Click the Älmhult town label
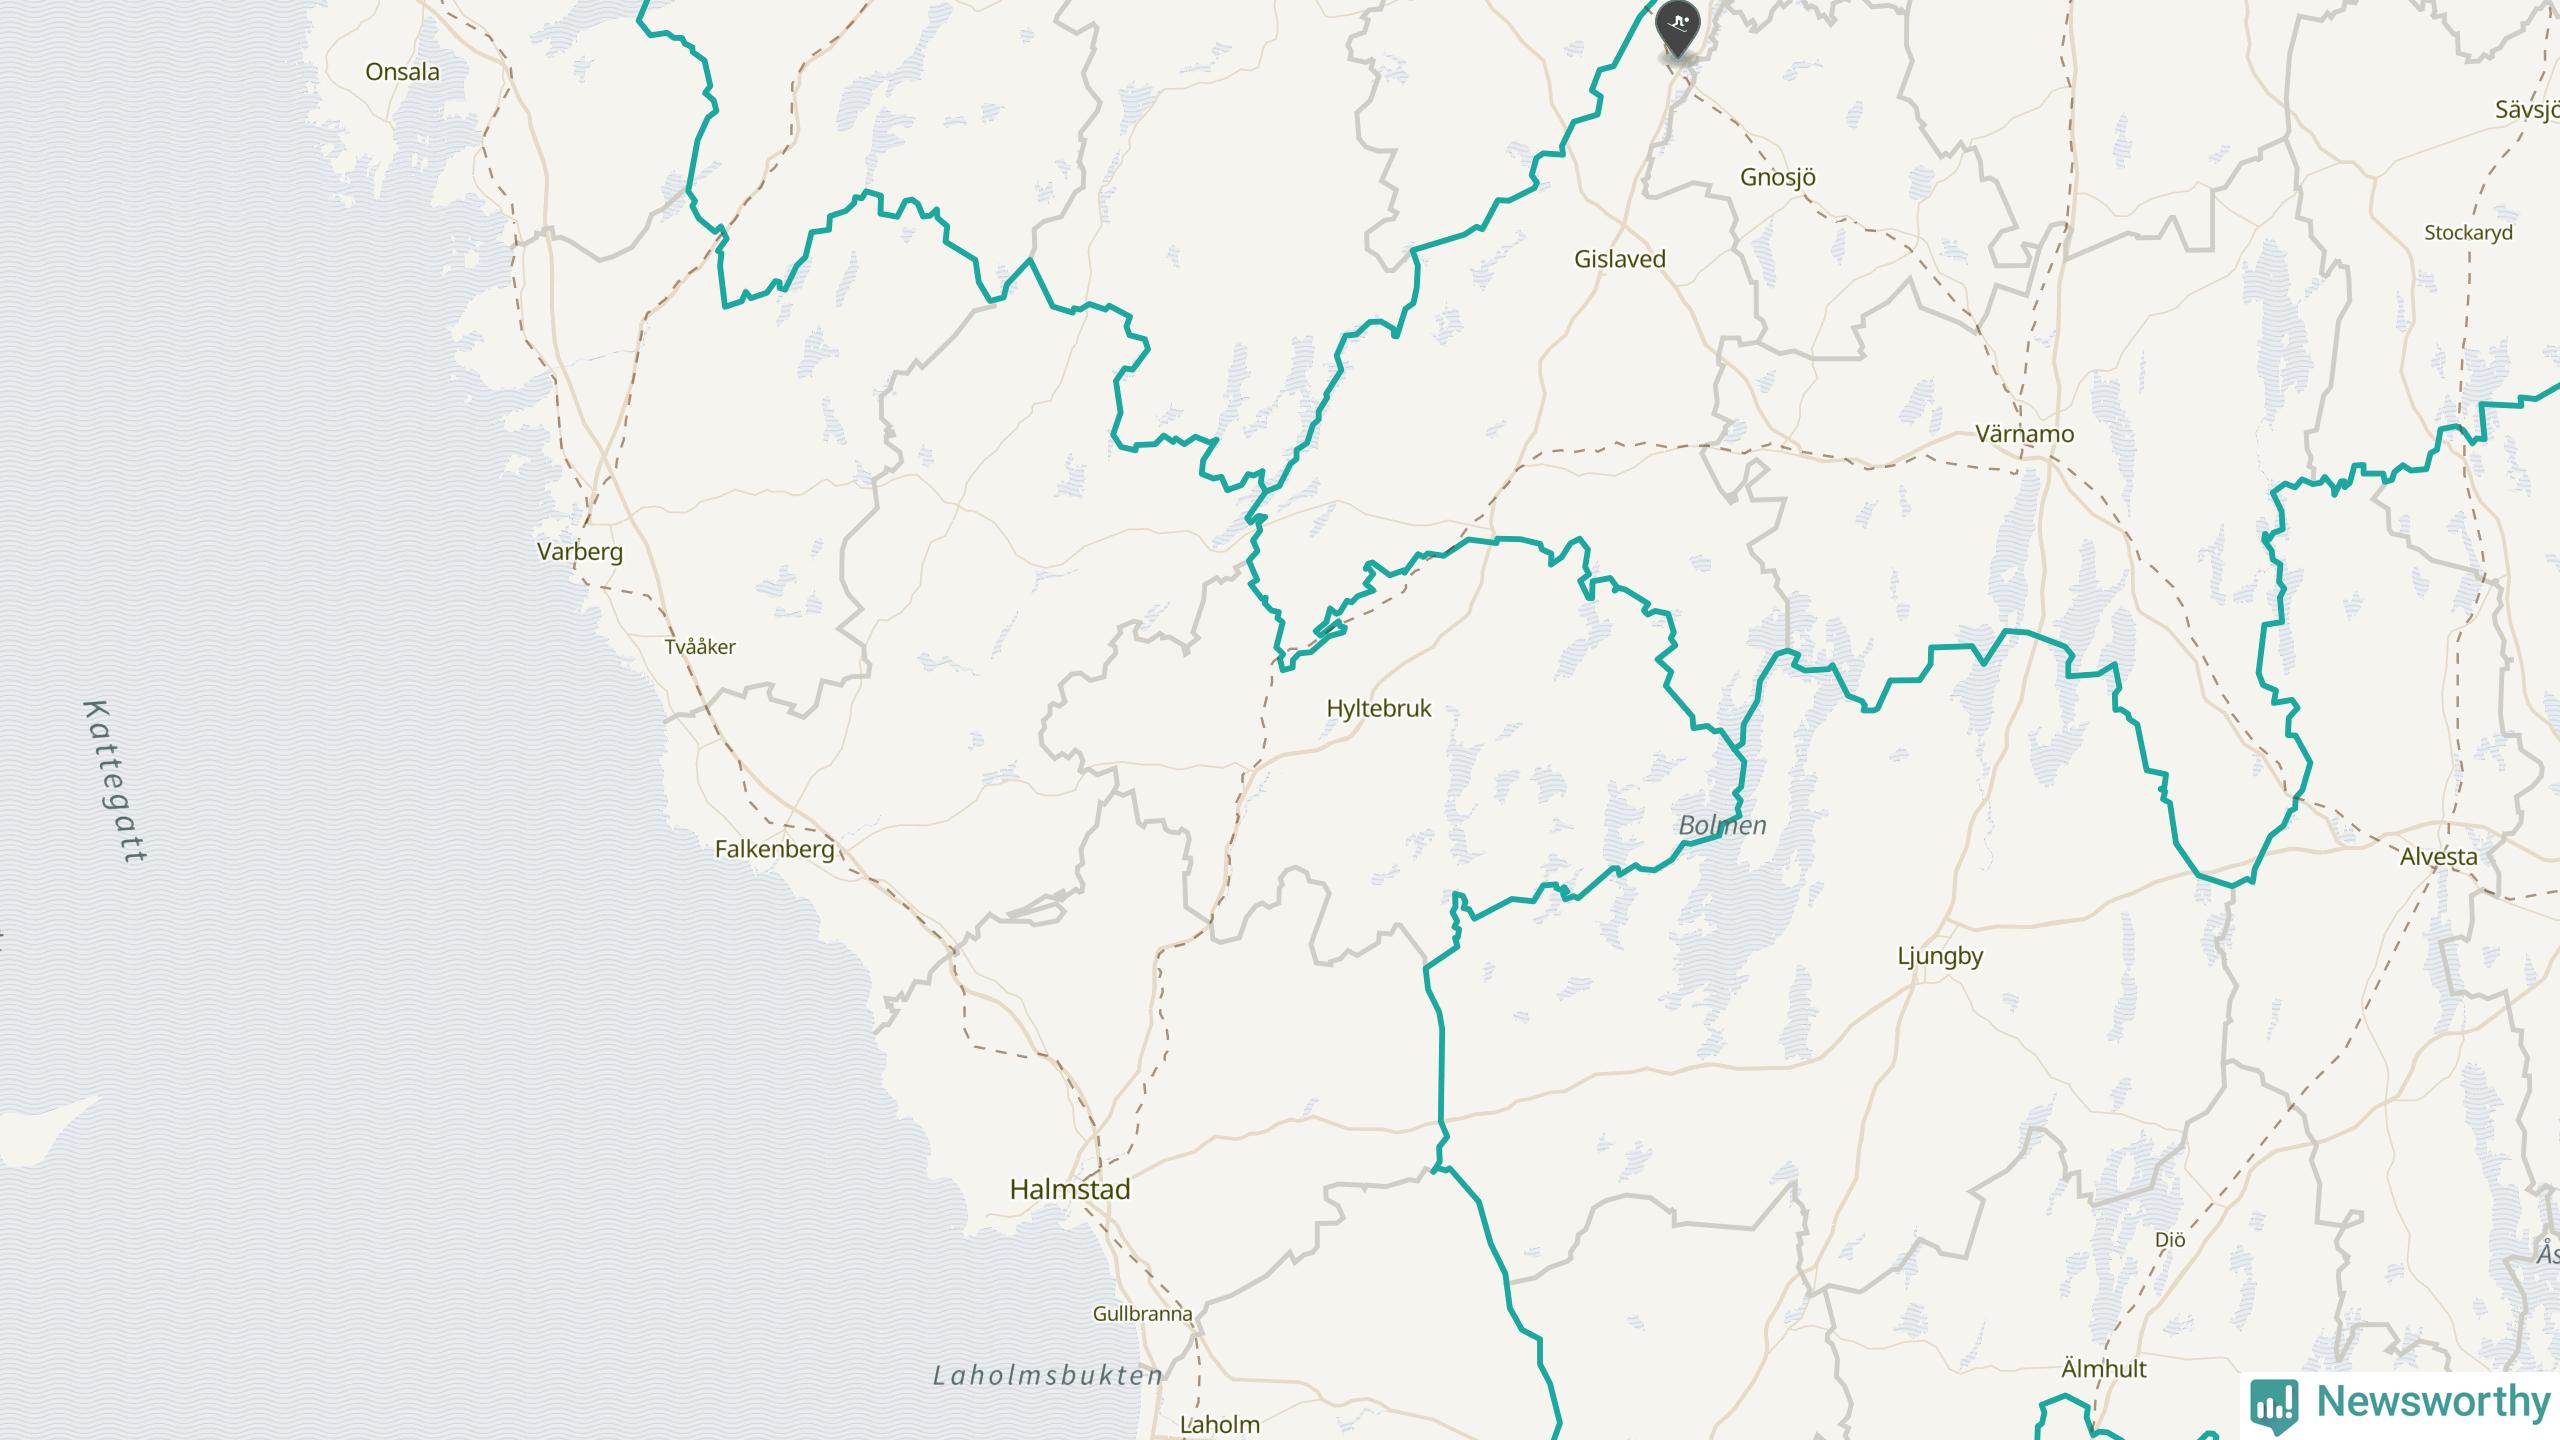This screenshot has height=1440, width=2560. (x=2104, y=1369)
